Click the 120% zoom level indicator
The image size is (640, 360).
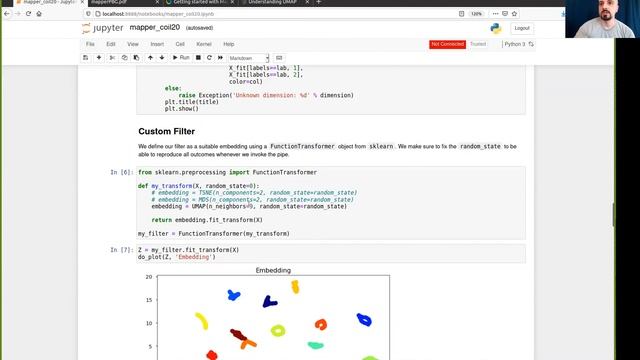point(476,13)
